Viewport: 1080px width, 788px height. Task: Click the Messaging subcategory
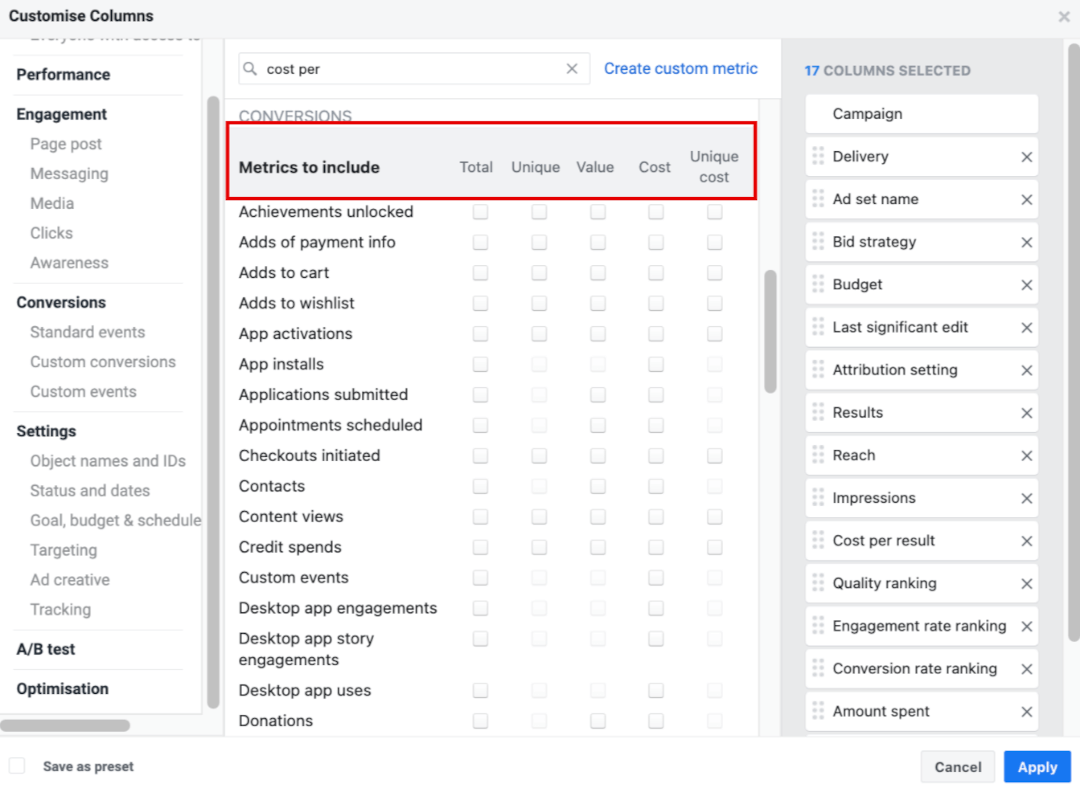pyautogui.click(x=69, y=174)
